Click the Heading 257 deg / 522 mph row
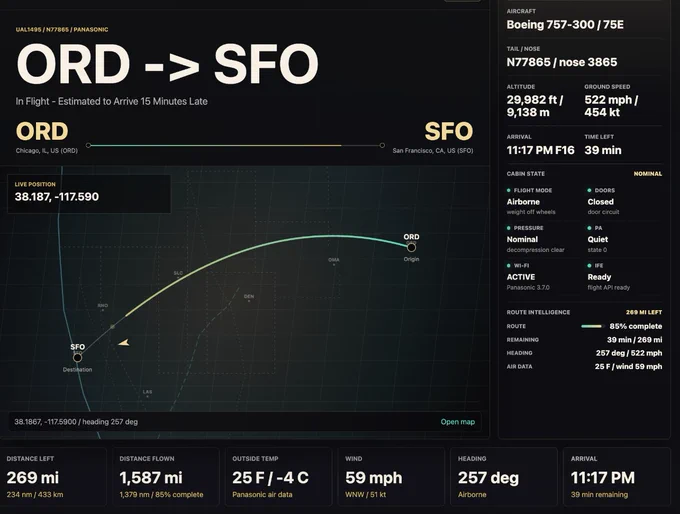 (584, 353)
